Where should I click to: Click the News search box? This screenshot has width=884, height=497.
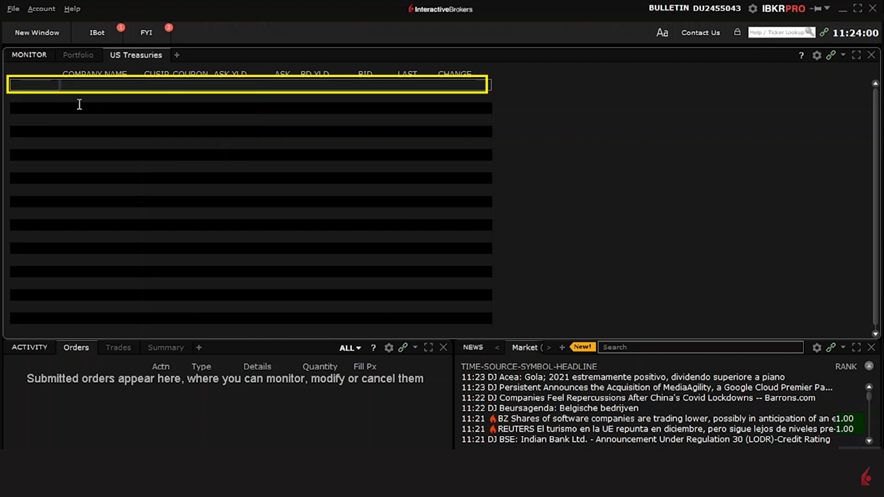point(700,348)
